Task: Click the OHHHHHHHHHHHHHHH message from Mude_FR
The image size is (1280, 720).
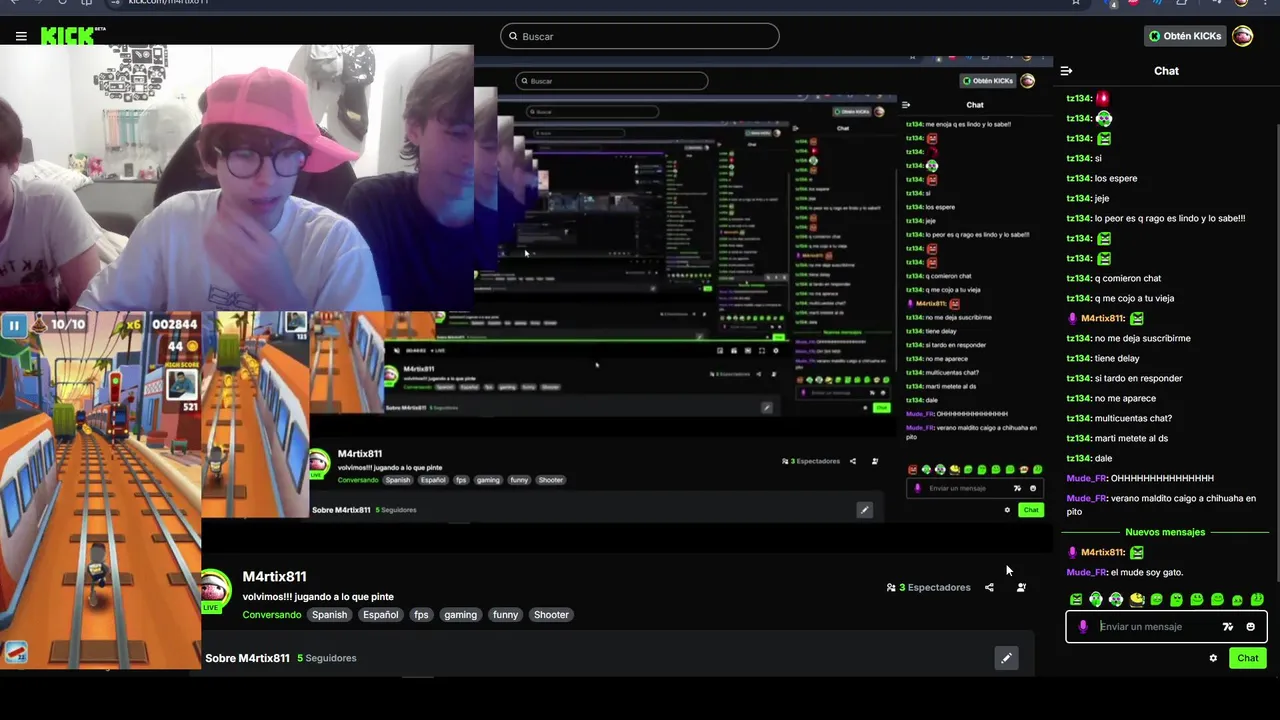Action: tap(1162, 479)
